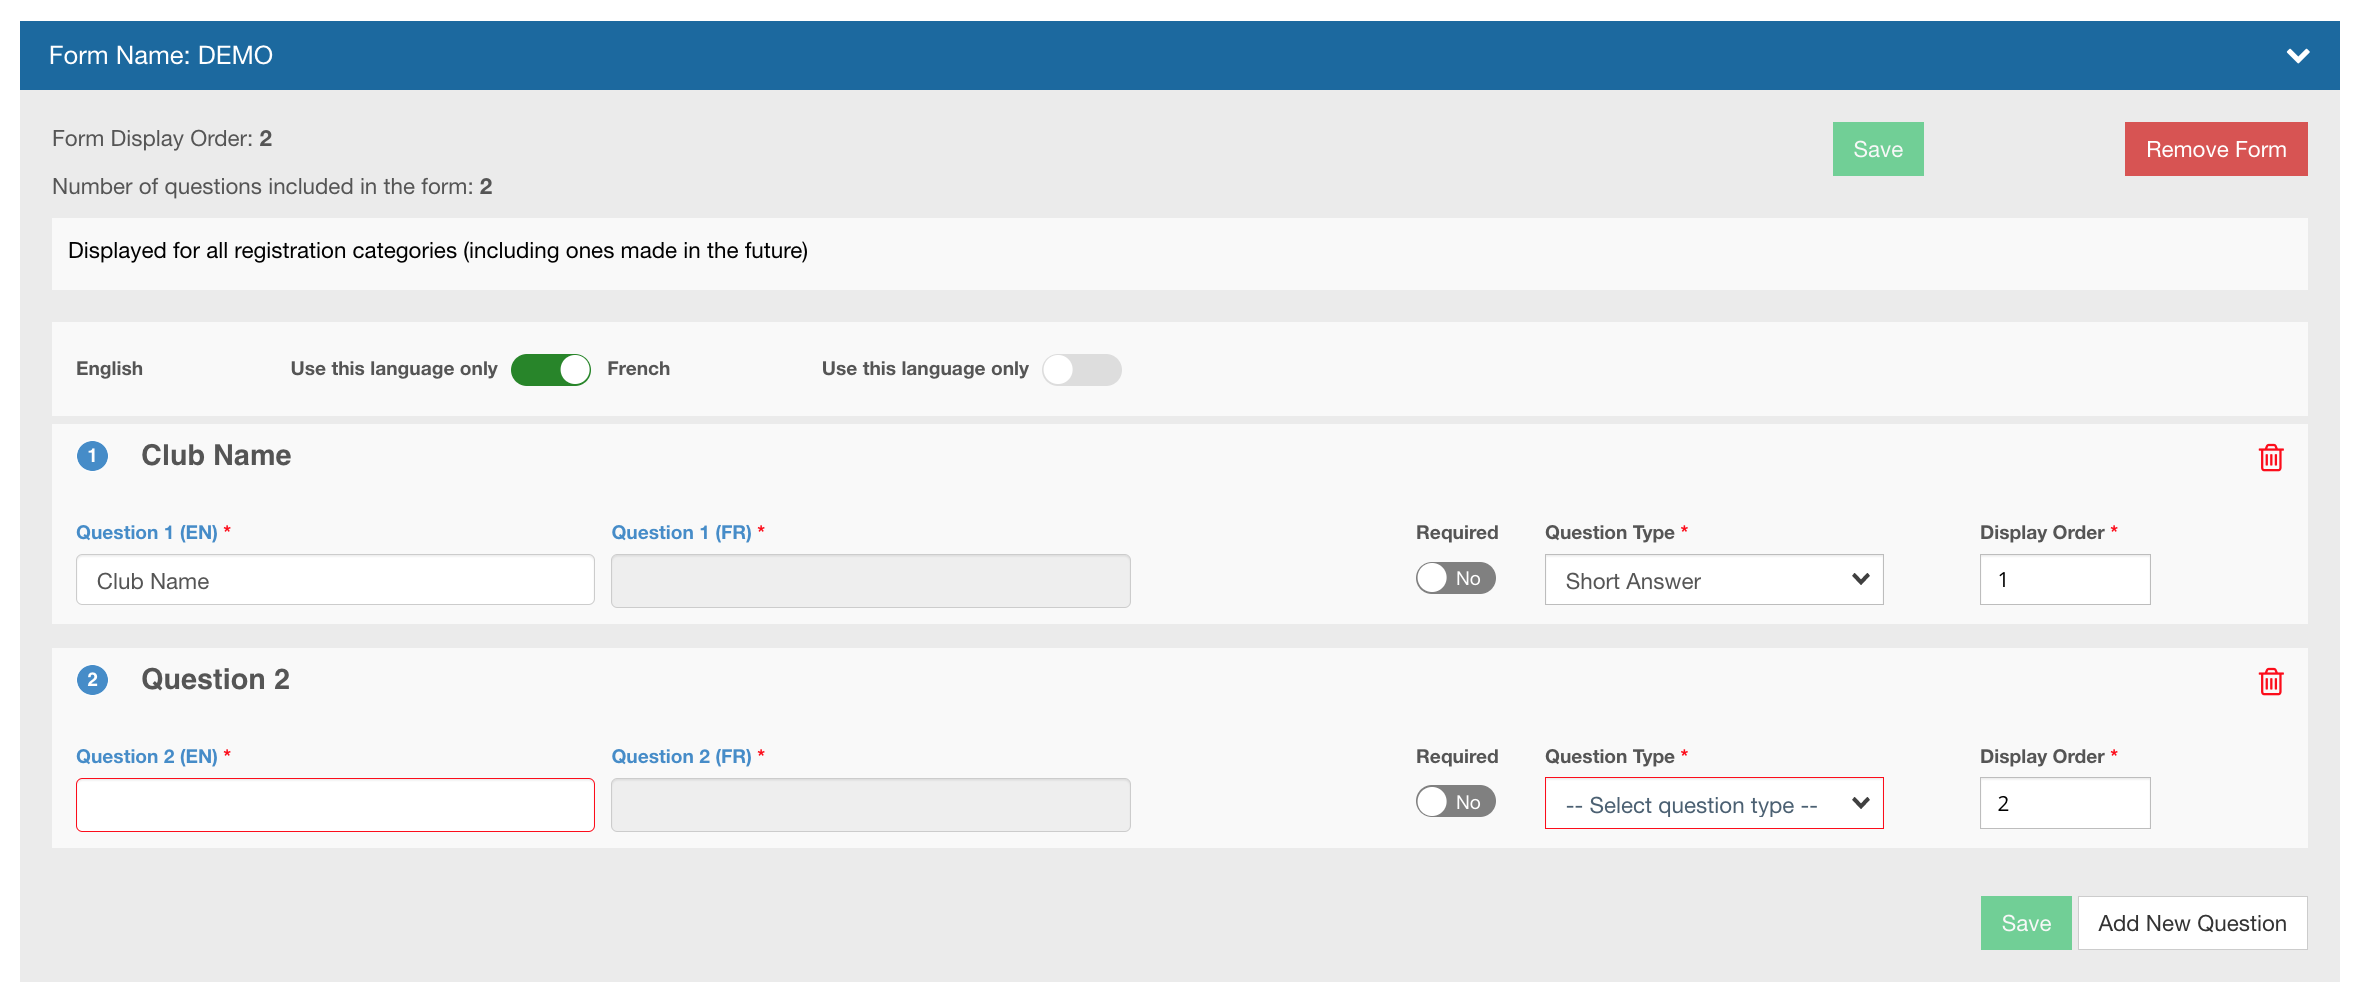Click trash icon for Question 2
The width and height of the screenshot is (2360, 1002).
2270,682
